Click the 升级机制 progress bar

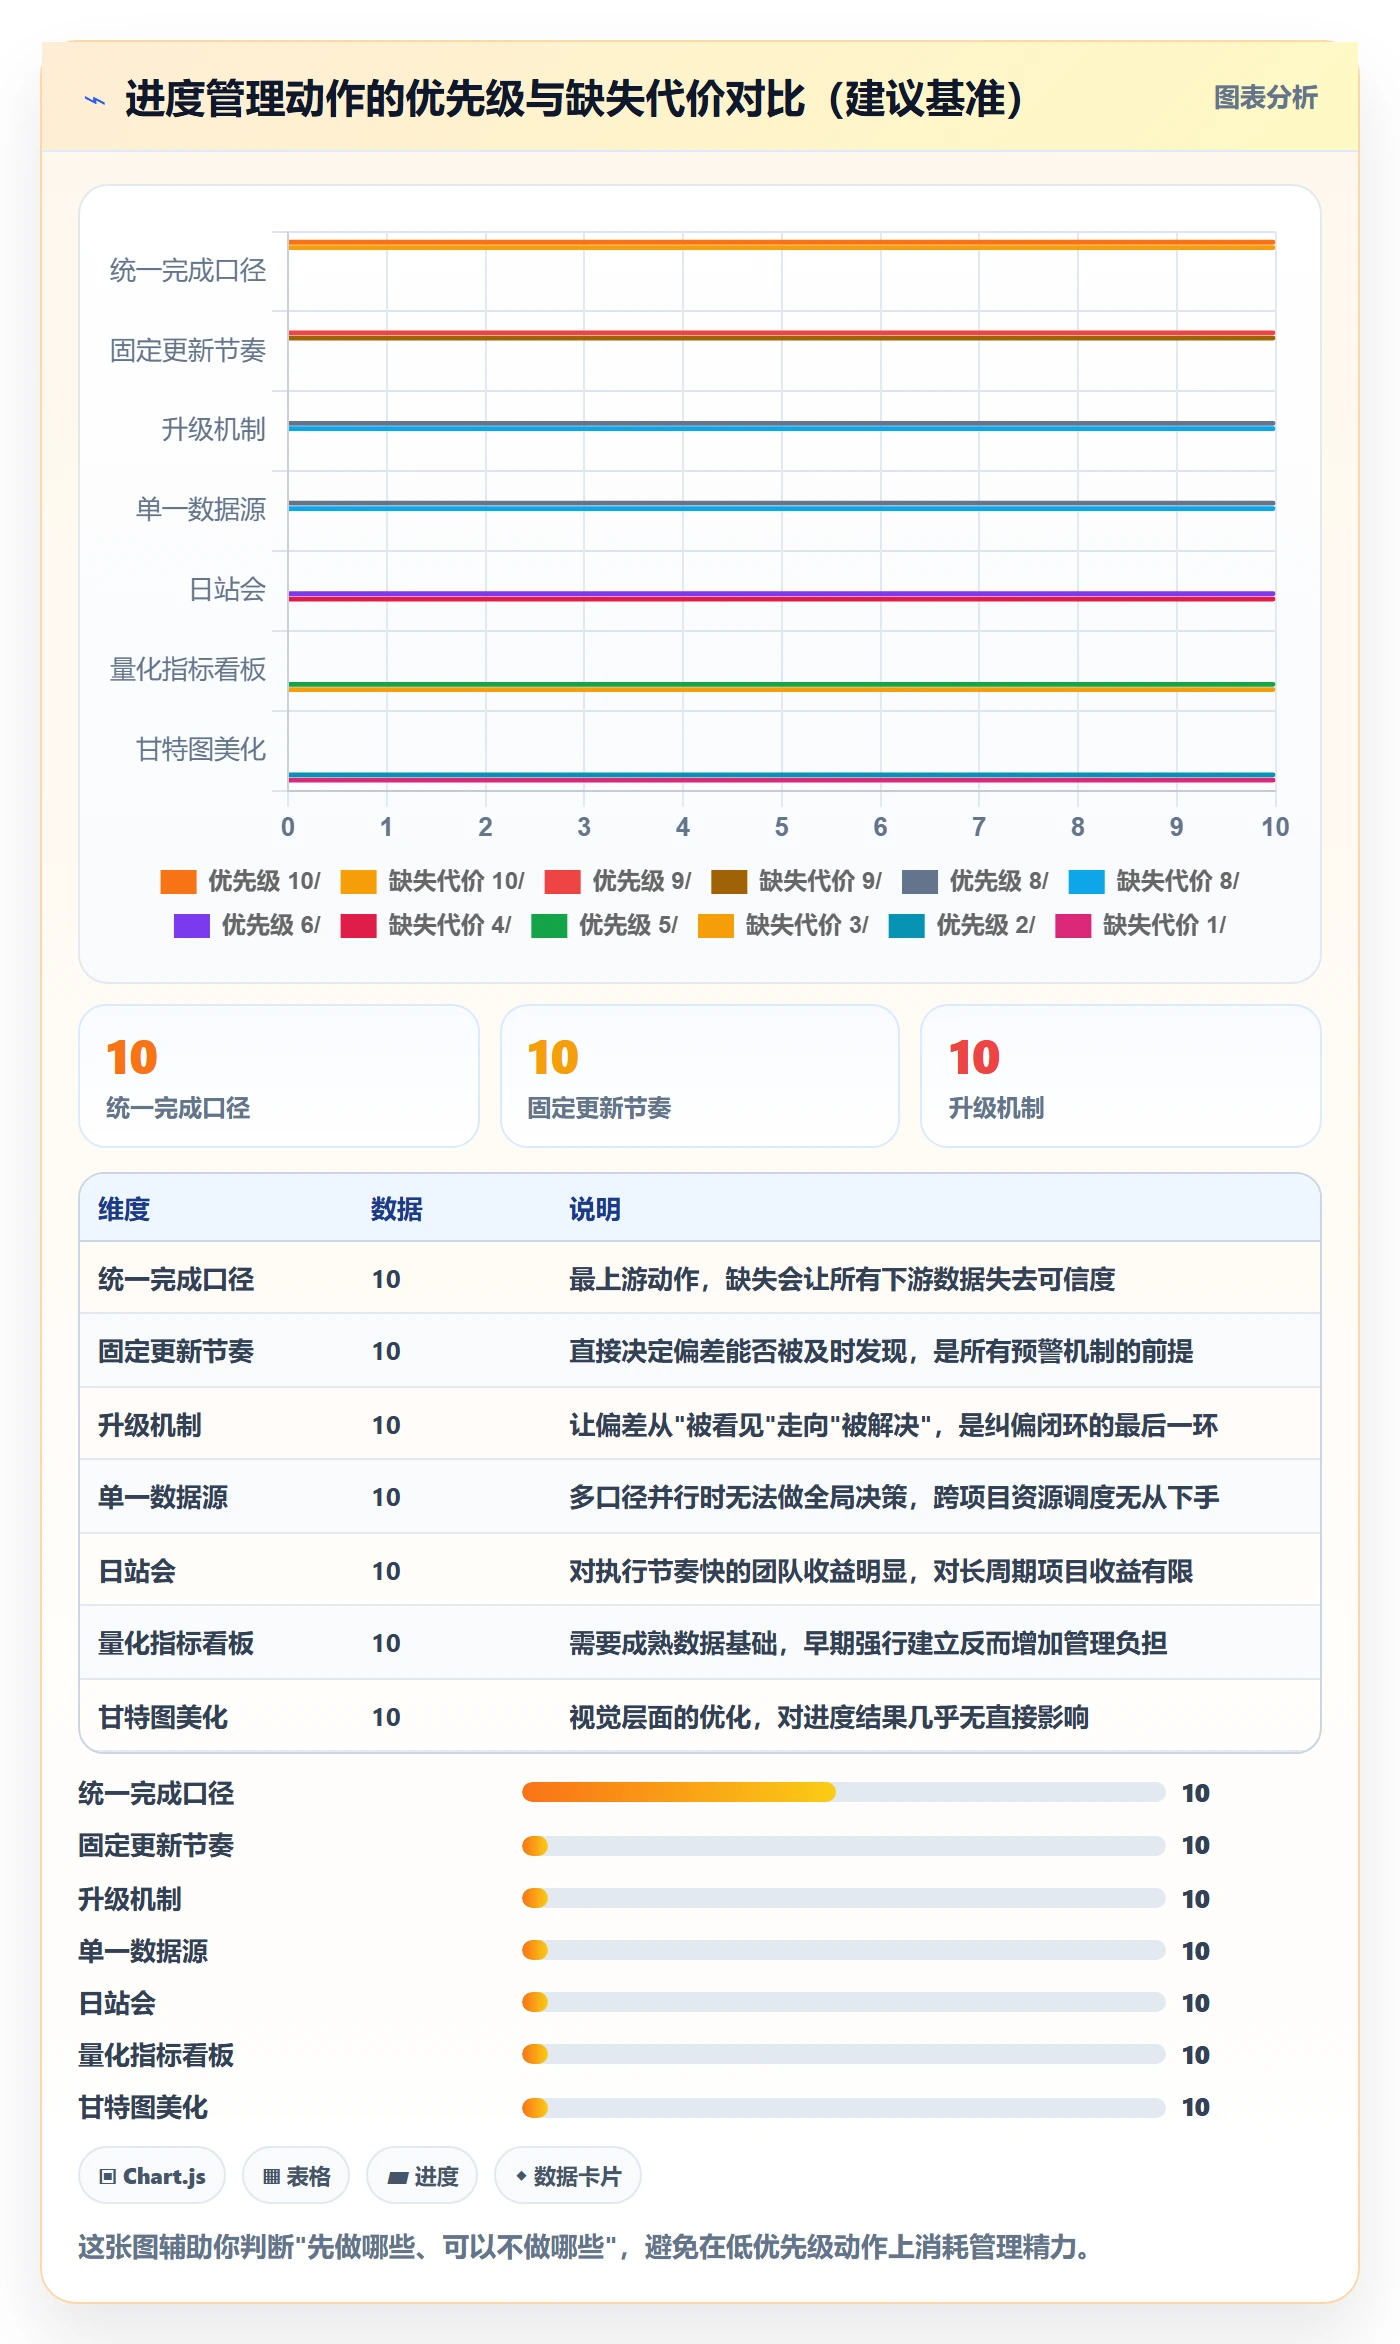pos(843,1898)
